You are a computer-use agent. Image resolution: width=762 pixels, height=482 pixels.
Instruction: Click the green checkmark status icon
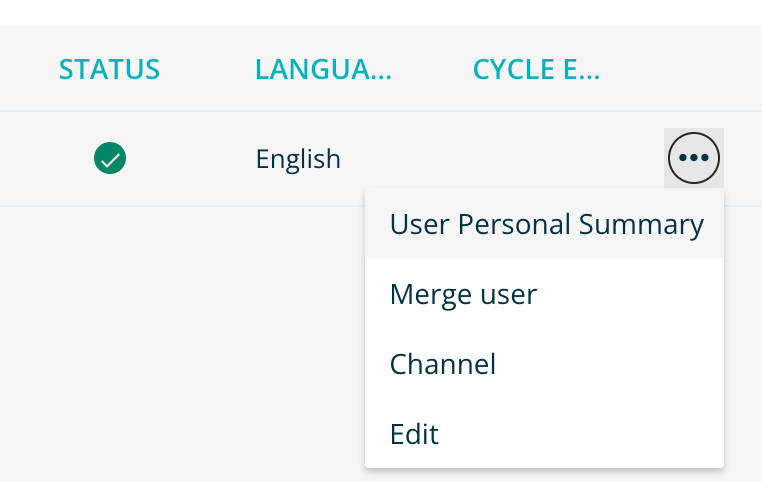[x=110, y=158]
